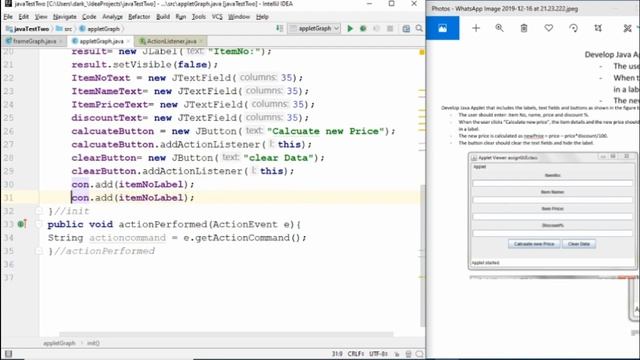The image size is (640, 360).
Task: Click "setVisible" on line 21
Action: pyautogui.click(x=142, y=64)
